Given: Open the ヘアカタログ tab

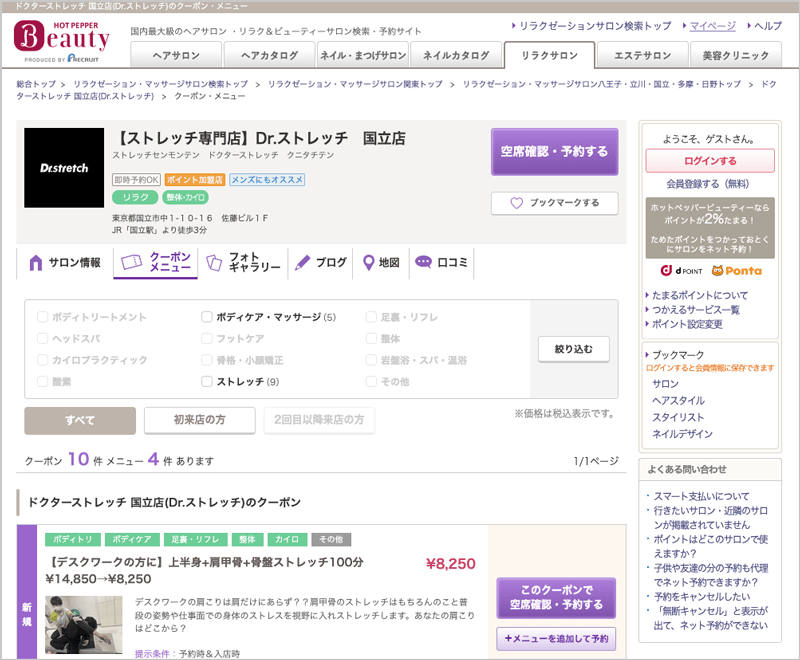Looking at the screenshot, I should (269, 55).
